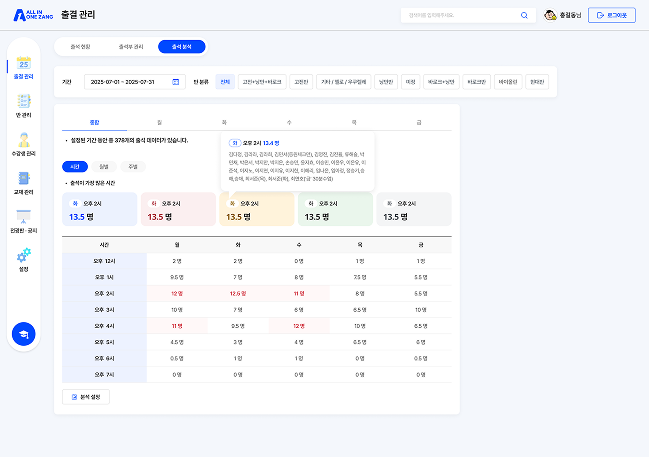
Task: Click the 오후 5시 row header
Action: 104,342
